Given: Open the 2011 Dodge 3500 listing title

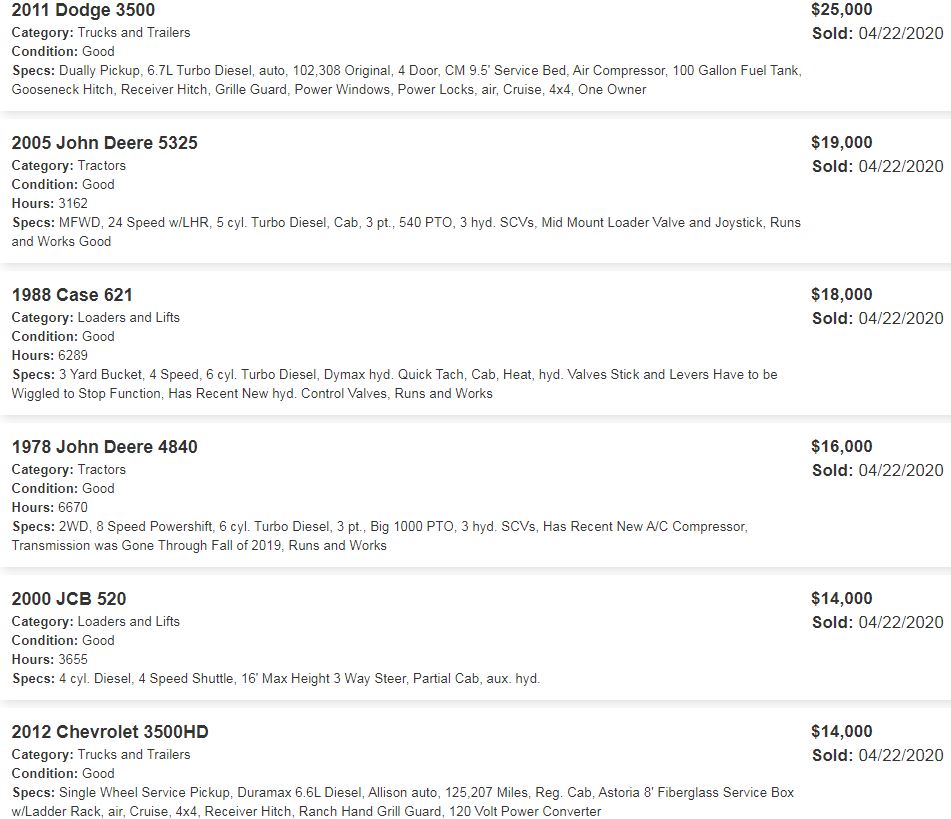Looking at the screenshot, I should (x=83, y=11).
